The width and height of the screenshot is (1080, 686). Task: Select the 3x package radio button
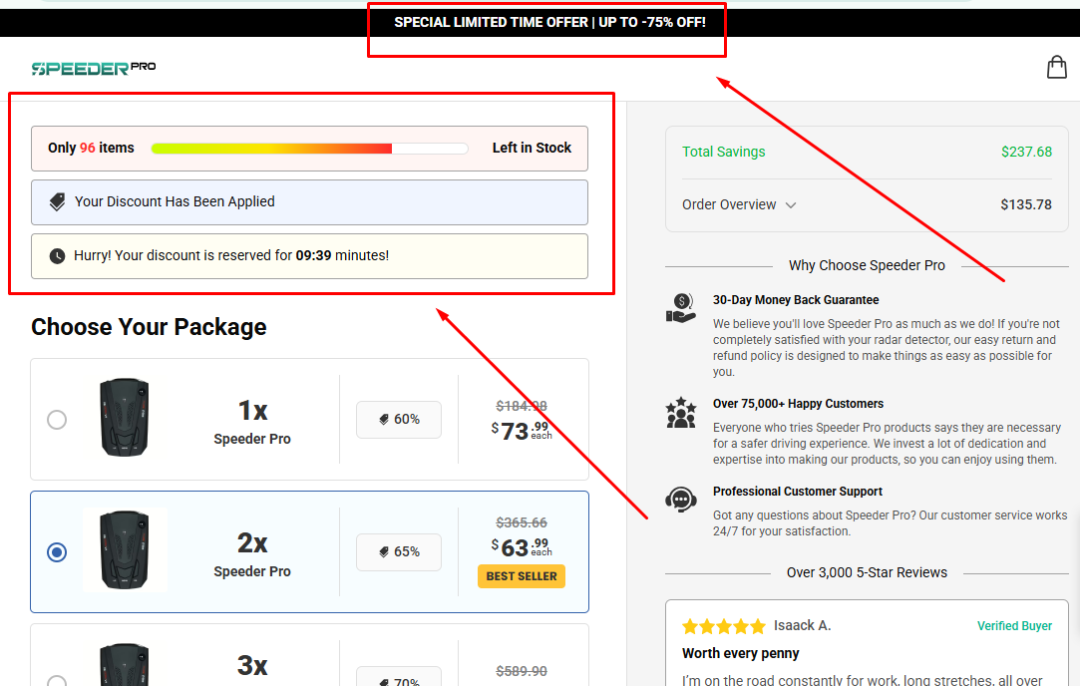pyautogui.click(x=57, y=680)
